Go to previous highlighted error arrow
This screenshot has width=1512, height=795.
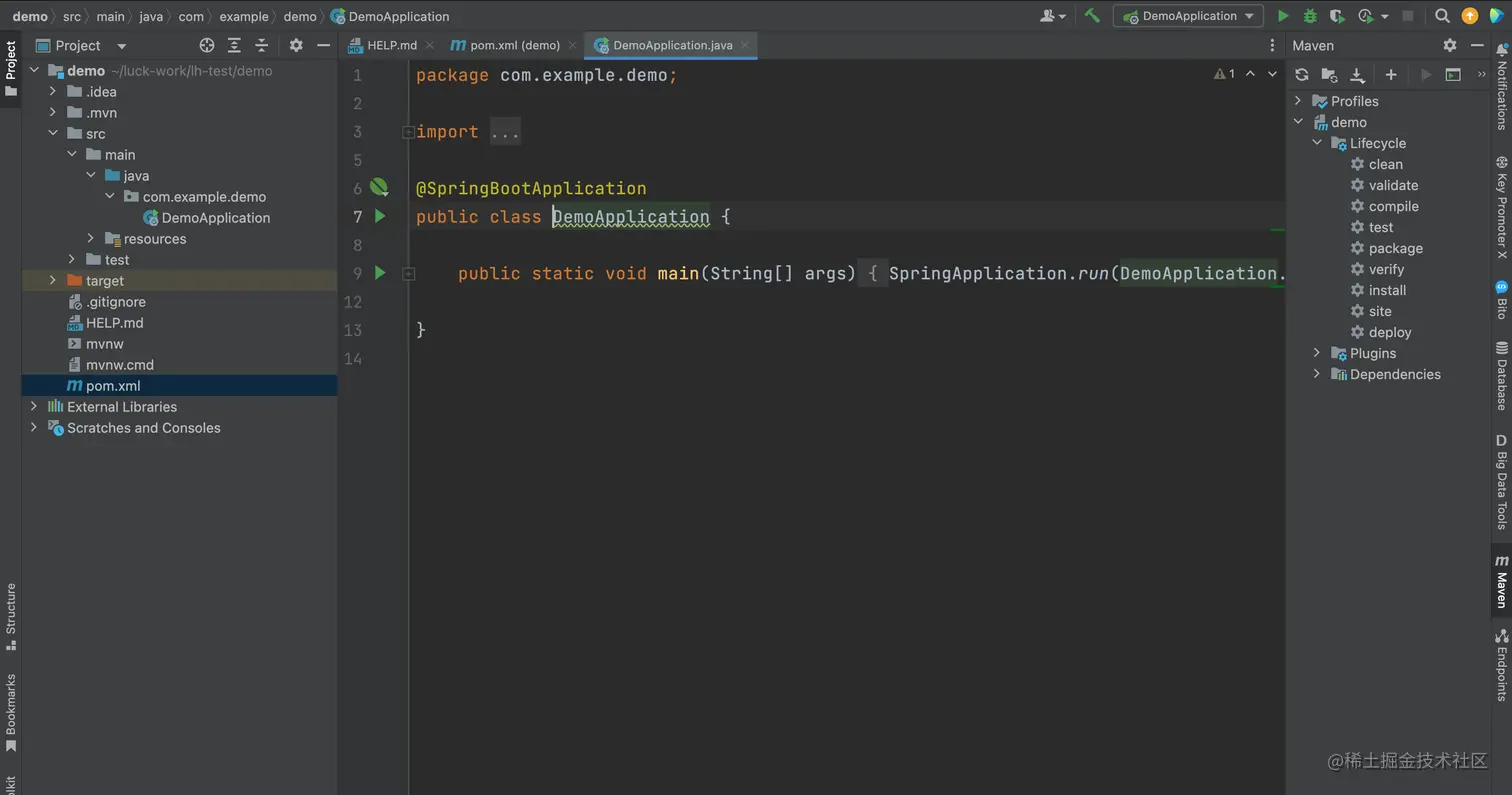click(1250, 74)
